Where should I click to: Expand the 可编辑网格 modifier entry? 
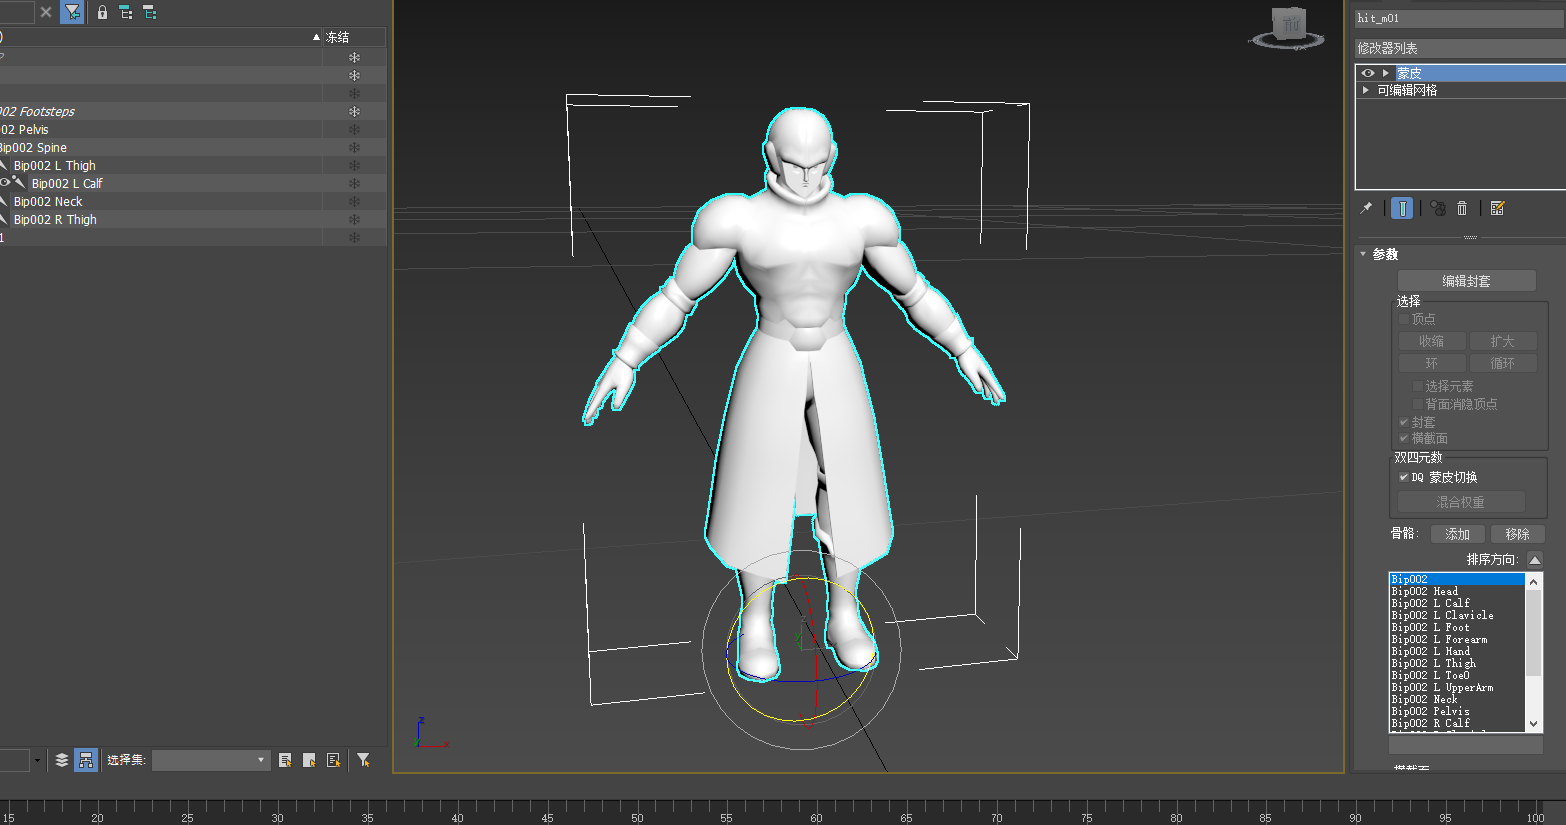1366,90
